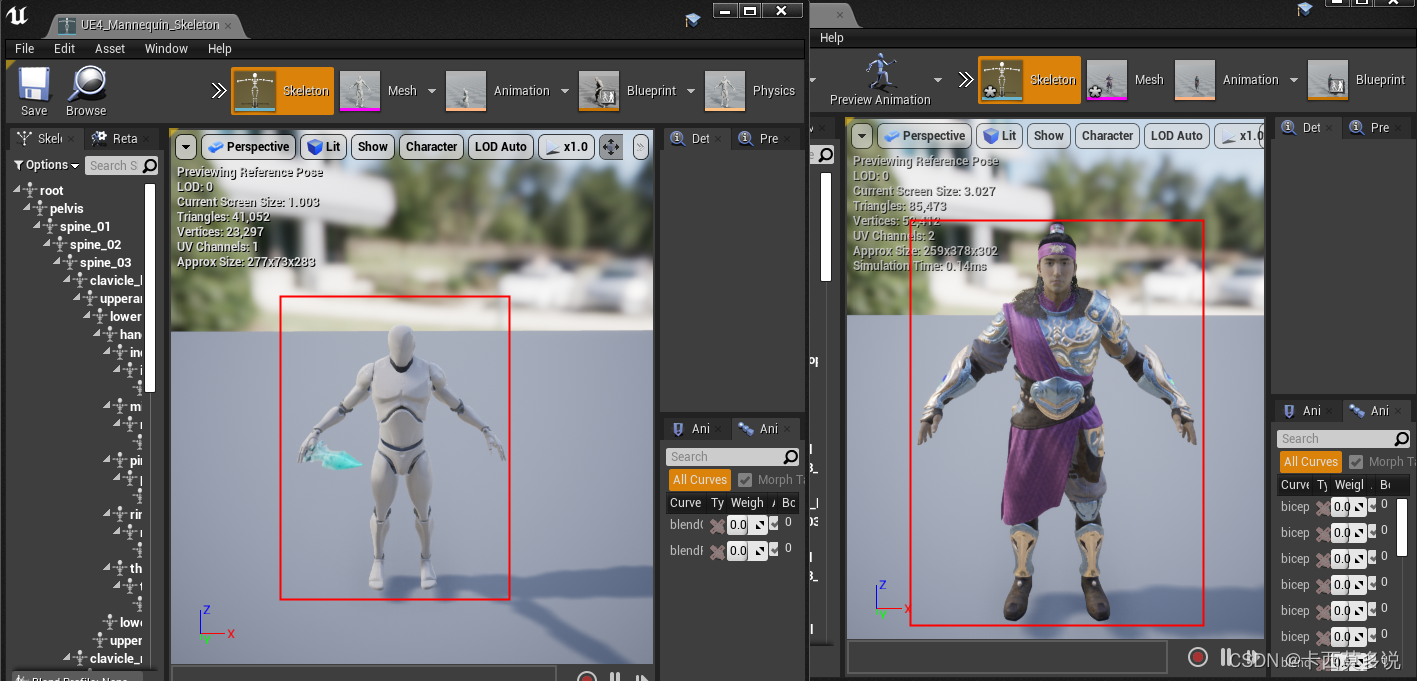This screenshot has height=681, width=1417.
Task: Click All Curves filter in left panel
Action: coord(700,480)
